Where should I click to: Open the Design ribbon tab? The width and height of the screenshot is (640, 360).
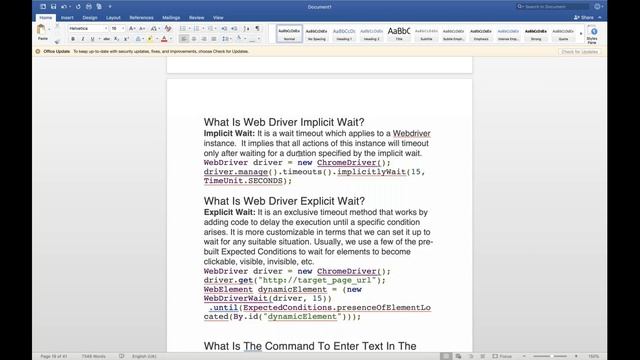tap(90, 18)
